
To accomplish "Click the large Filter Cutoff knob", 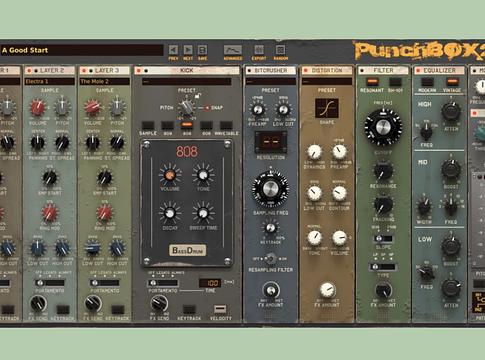I will point(383,127).
